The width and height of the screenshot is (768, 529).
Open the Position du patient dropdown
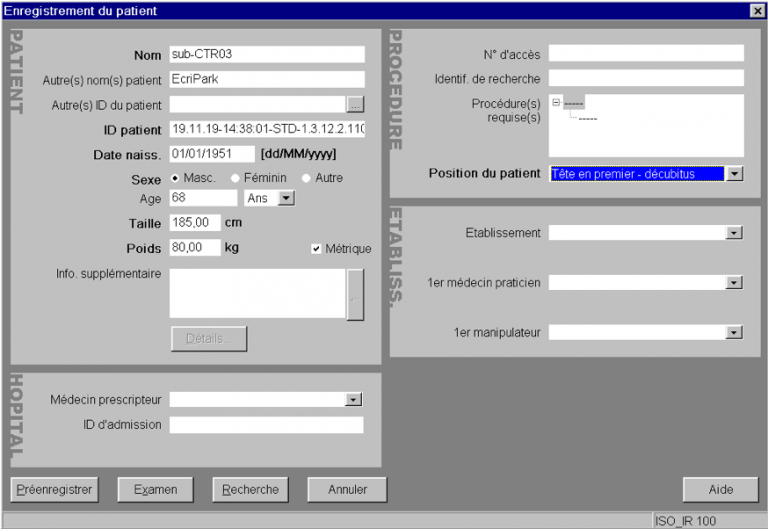pos(735,174)
